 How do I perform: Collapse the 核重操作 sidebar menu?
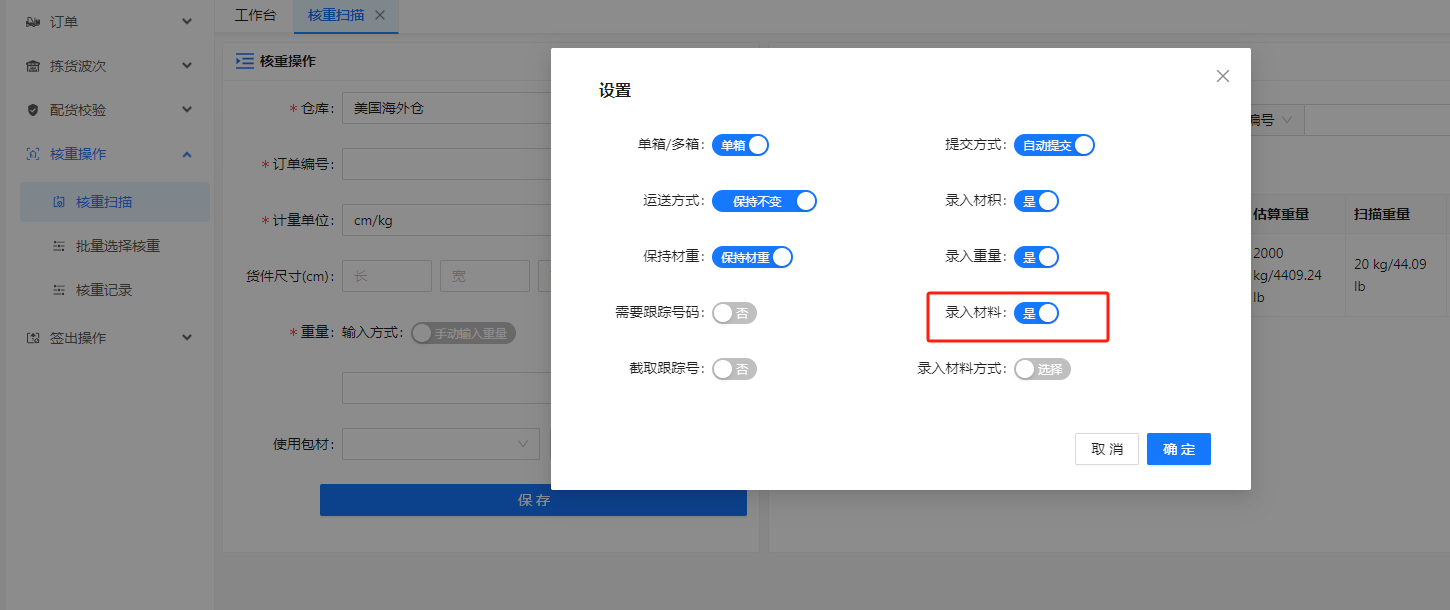(187, 153)
